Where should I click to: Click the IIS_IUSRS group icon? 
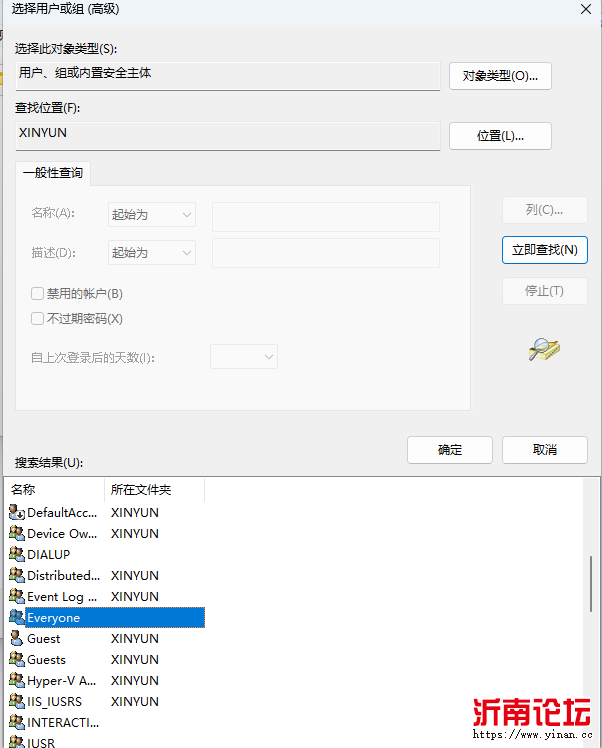pos(16,702)
